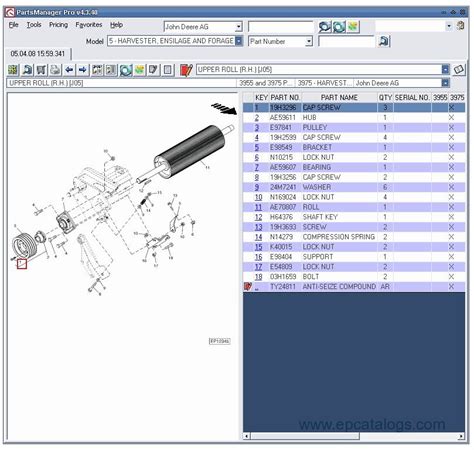
Task: Open the shopping cart icon in the toolbar
Action: click(x=41, y=70)
